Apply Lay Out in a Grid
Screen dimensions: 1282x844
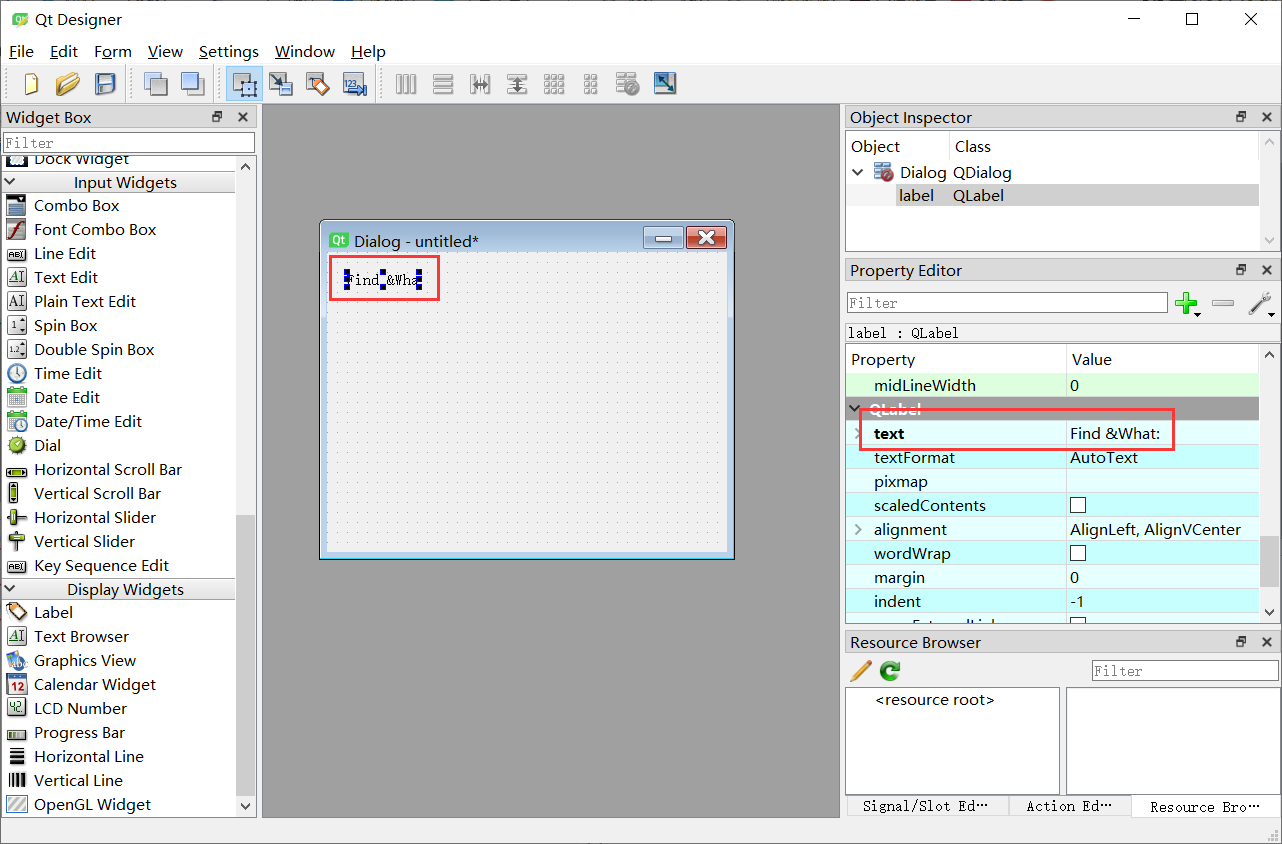click(554, 84)
